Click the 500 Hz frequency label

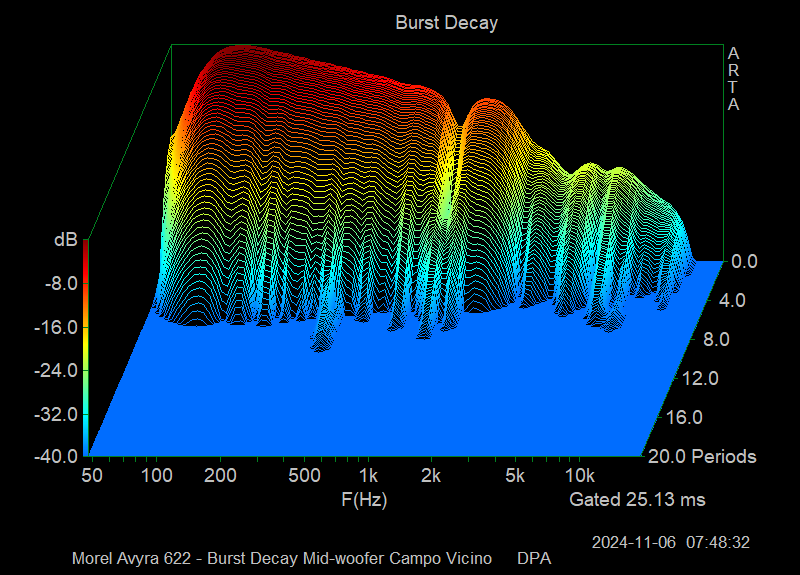[x=305, y=476]
